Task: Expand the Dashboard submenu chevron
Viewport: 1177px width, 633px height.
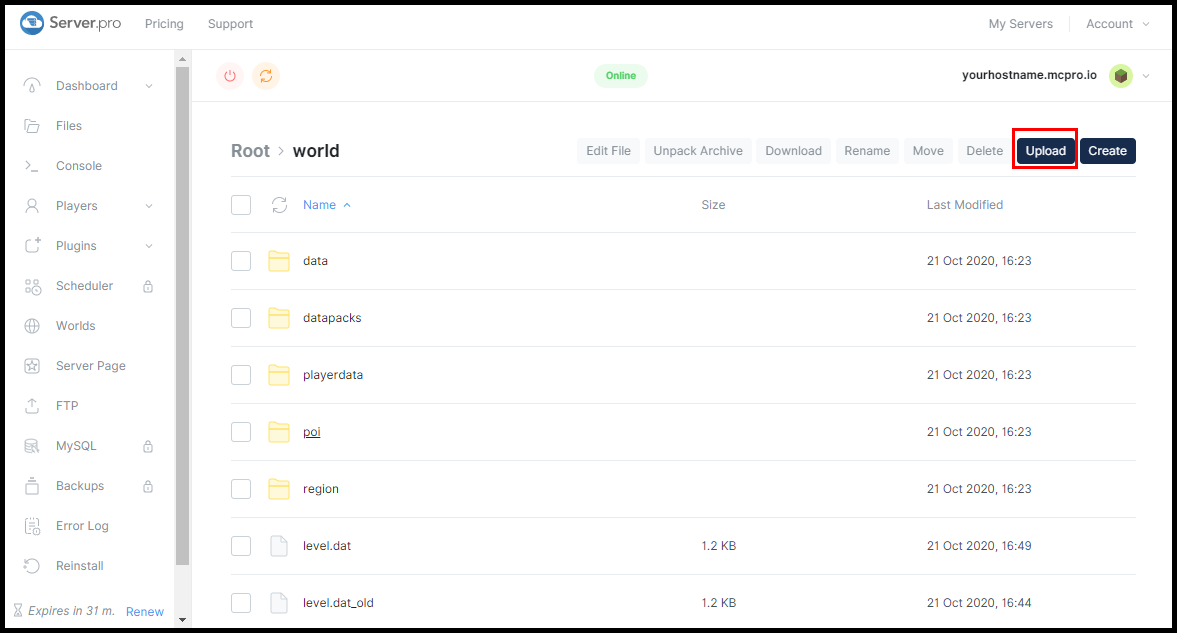Action: pos(149,86)
